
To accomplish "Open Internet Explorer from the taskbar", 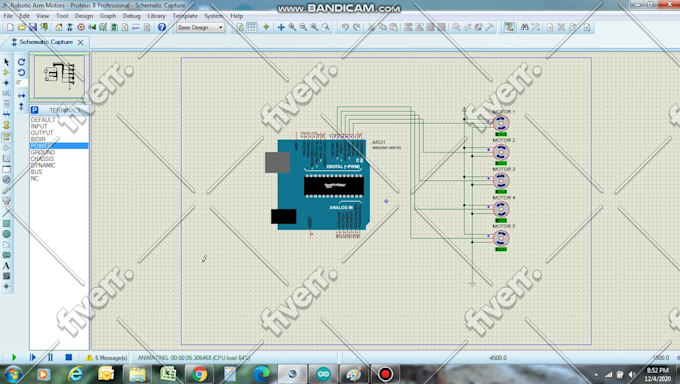I will point(75,374).
